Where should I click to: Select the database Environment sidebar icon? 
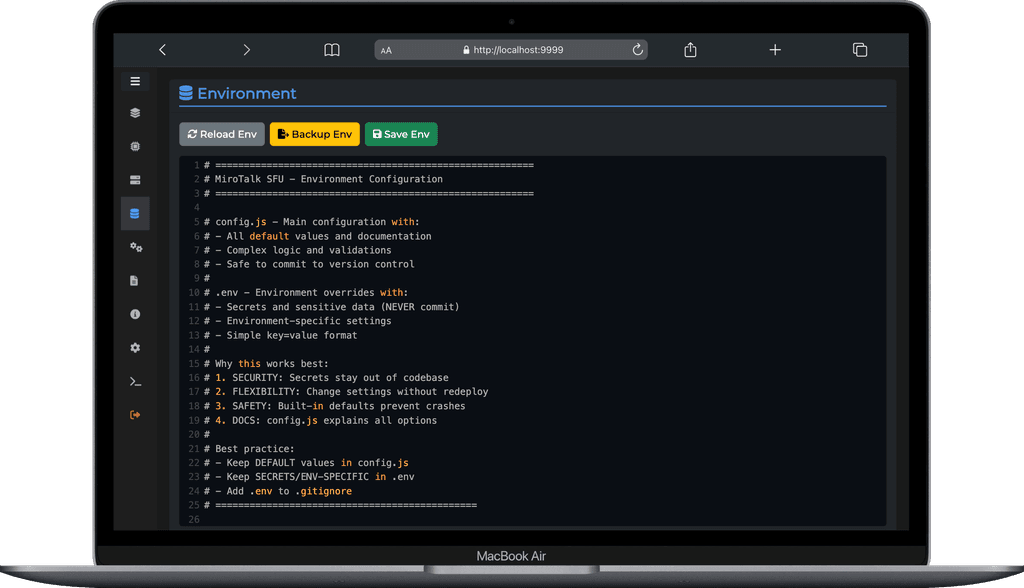click(135, 214)
